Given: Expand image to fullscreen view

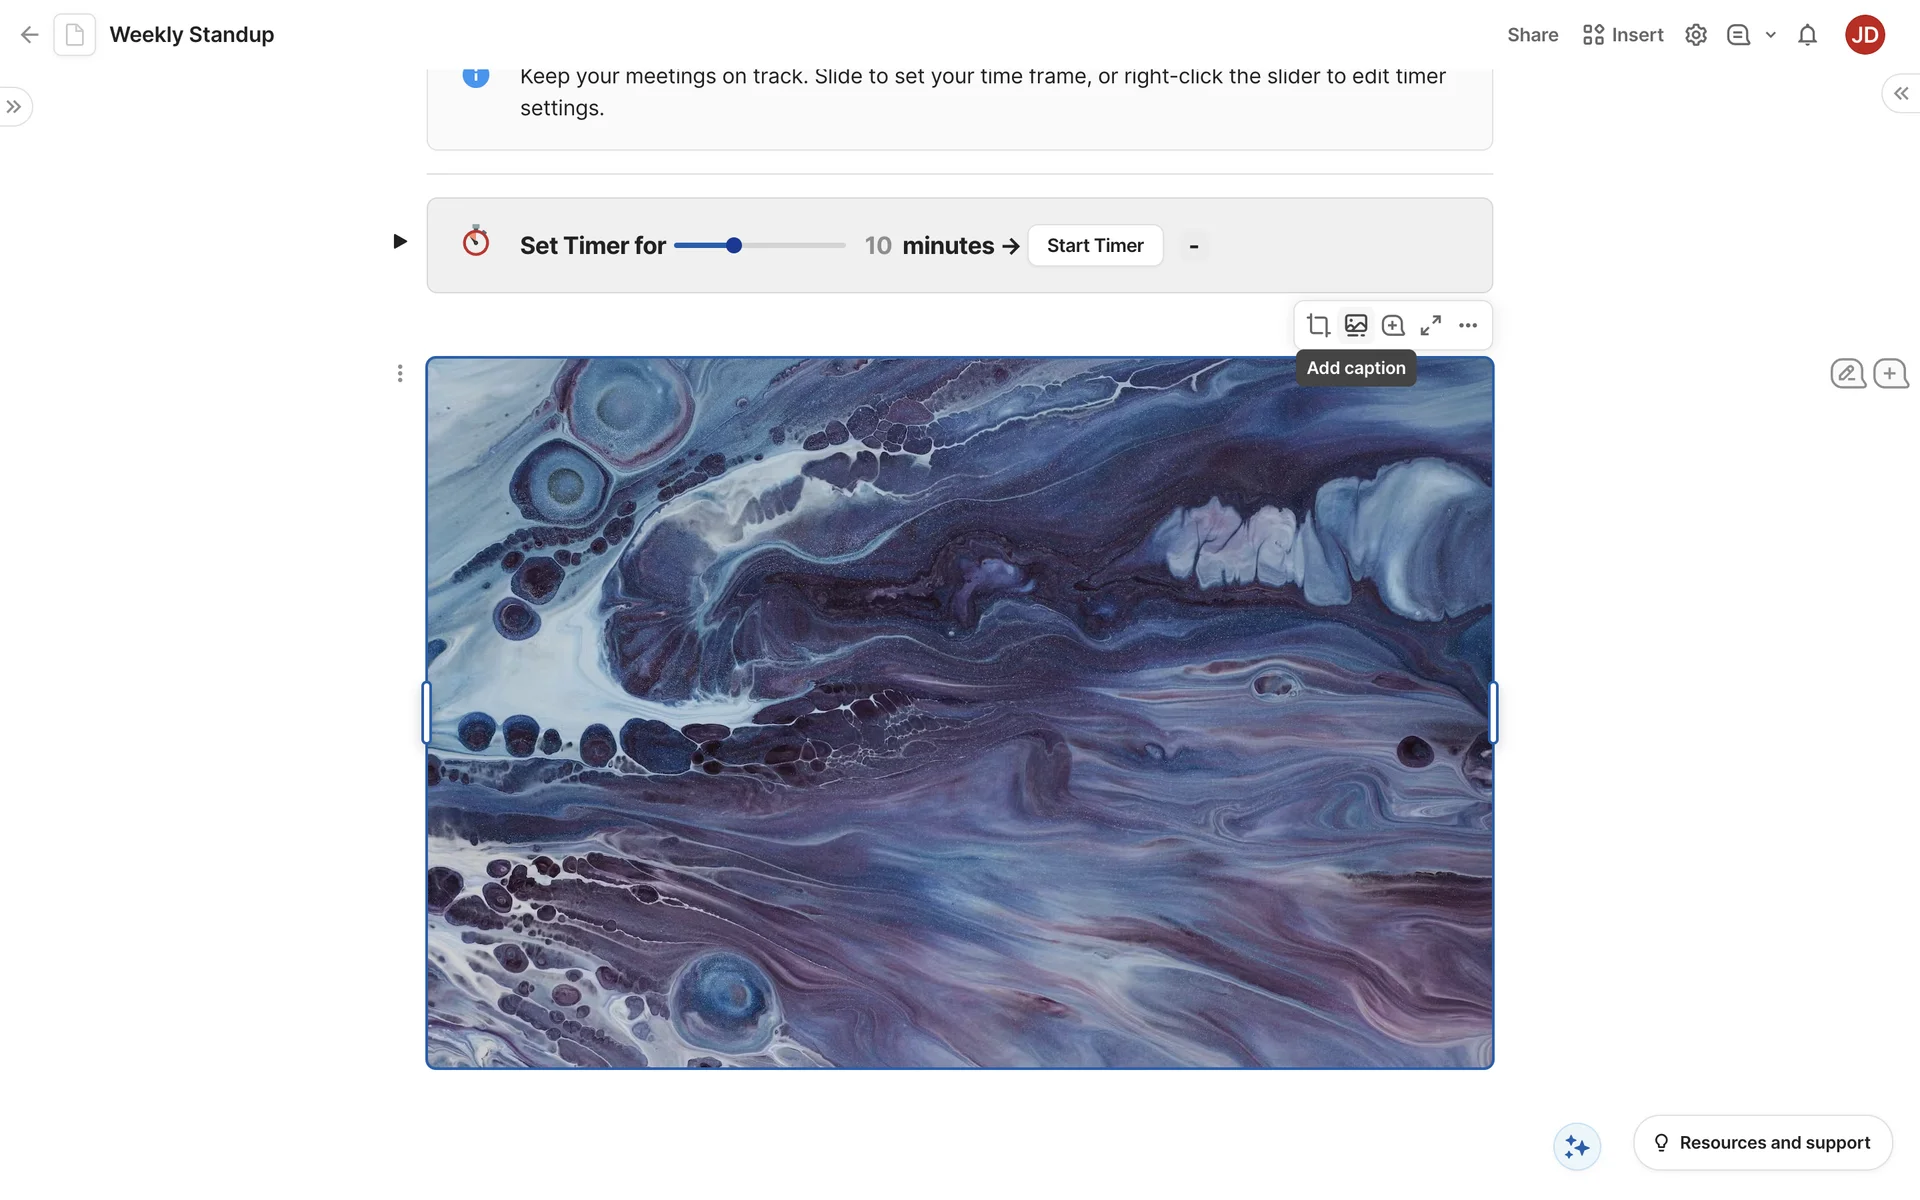Looking at the screenshot, I should pyautogui.click(x=1430, y=325).
